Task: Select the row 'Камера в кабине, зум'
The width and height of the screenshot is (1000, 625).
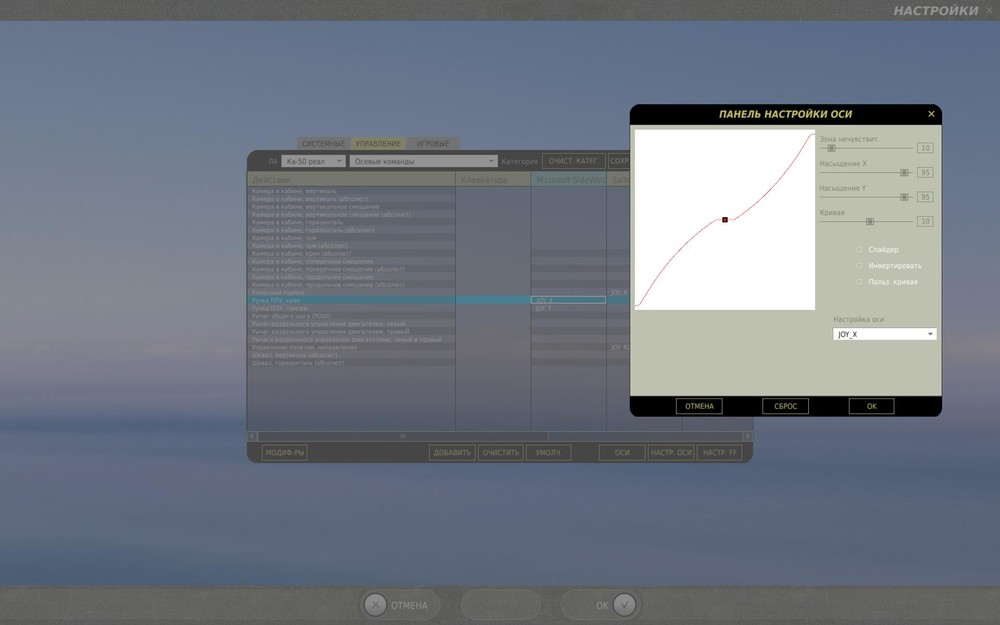Action: [351, 238]
